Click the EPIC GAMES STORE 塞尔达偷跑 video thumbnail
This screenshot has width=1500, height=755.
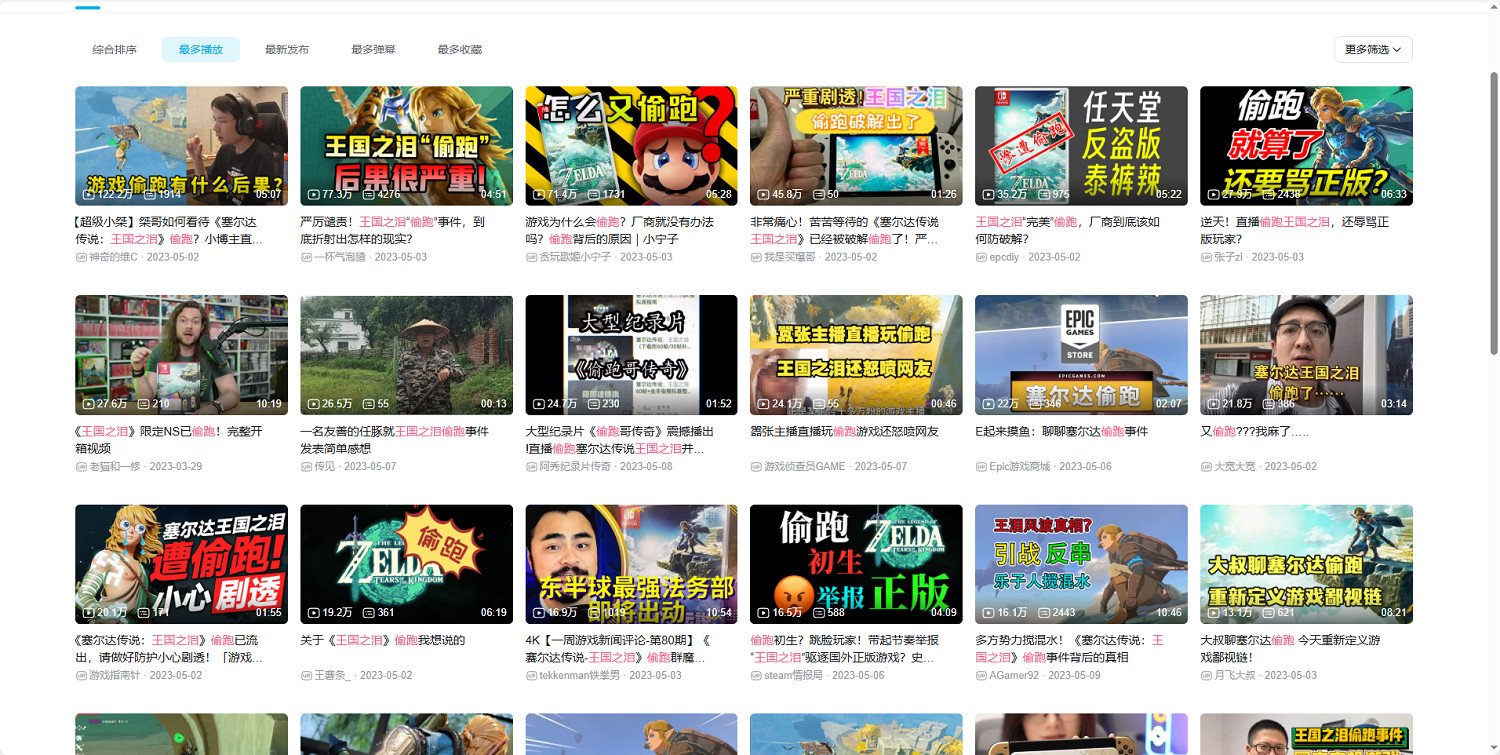[1080, 355]
